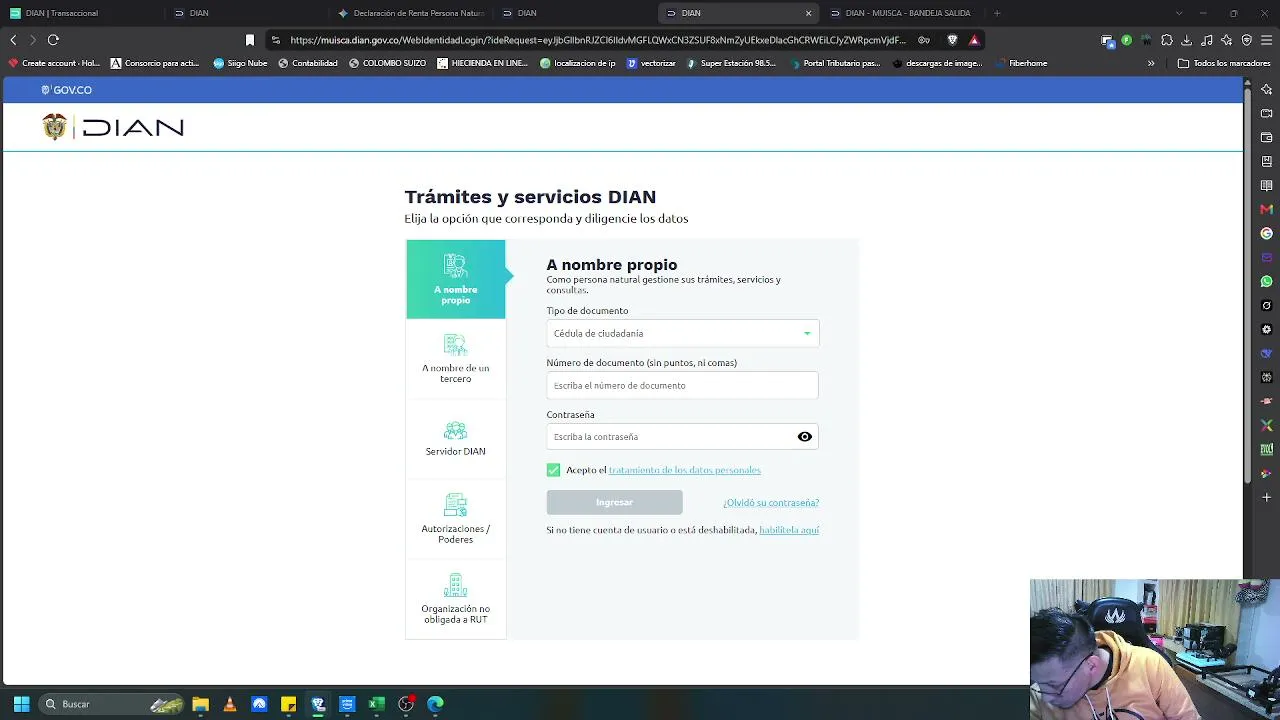The height and width of the screenshot is (720, 1280).
Task: Click the 'Ingresar' button
Action: (614, 502)
